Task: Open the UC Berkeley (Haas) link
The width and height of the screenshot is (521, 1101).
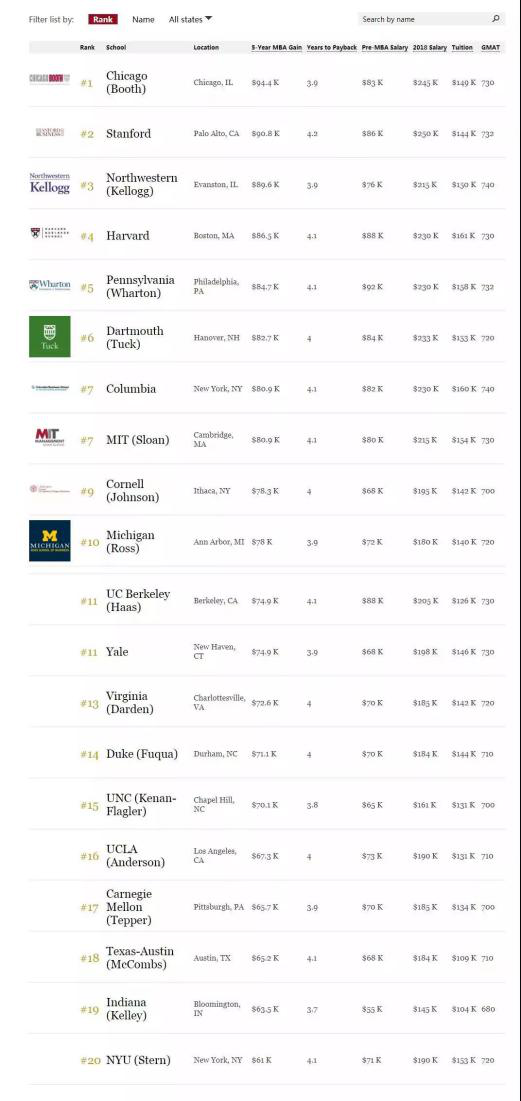Action: 138,600
